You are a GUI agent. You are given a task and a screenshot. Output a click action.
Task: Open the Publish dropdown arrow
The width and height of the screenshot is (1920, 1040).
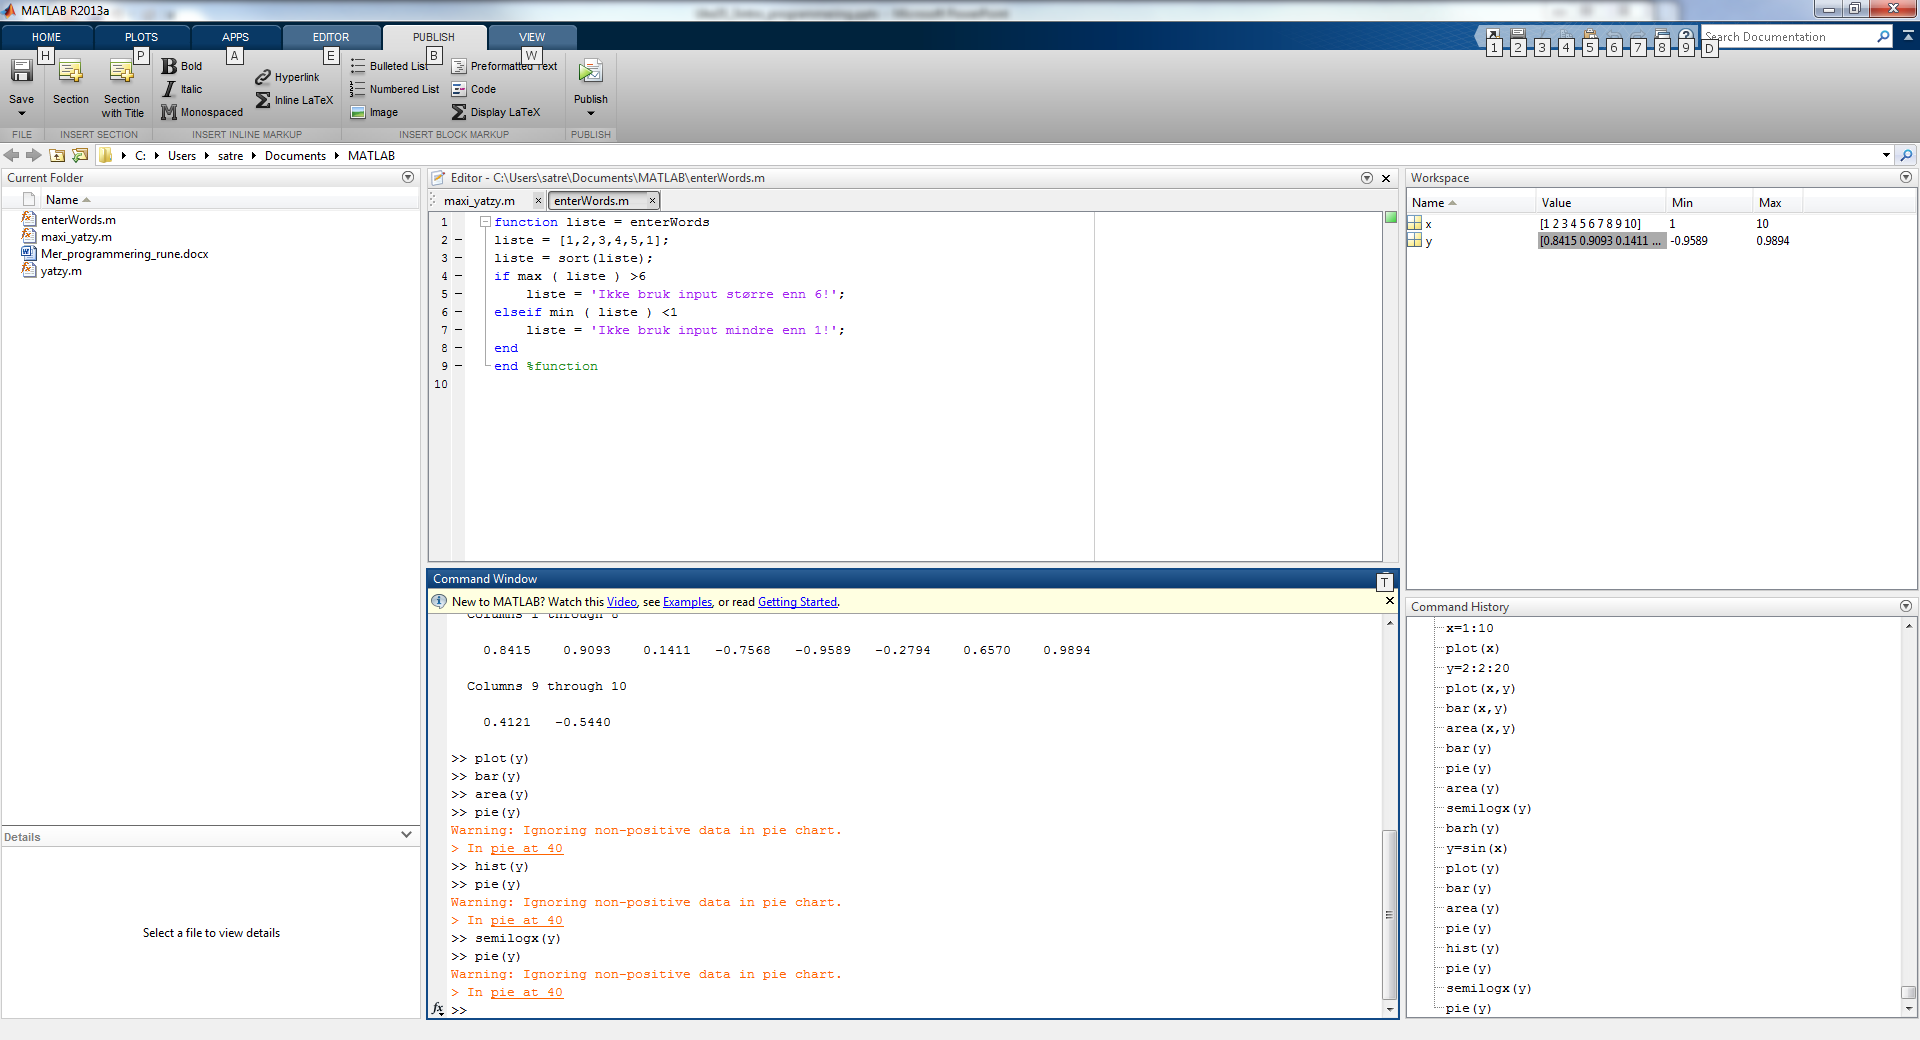pos(591,113)
